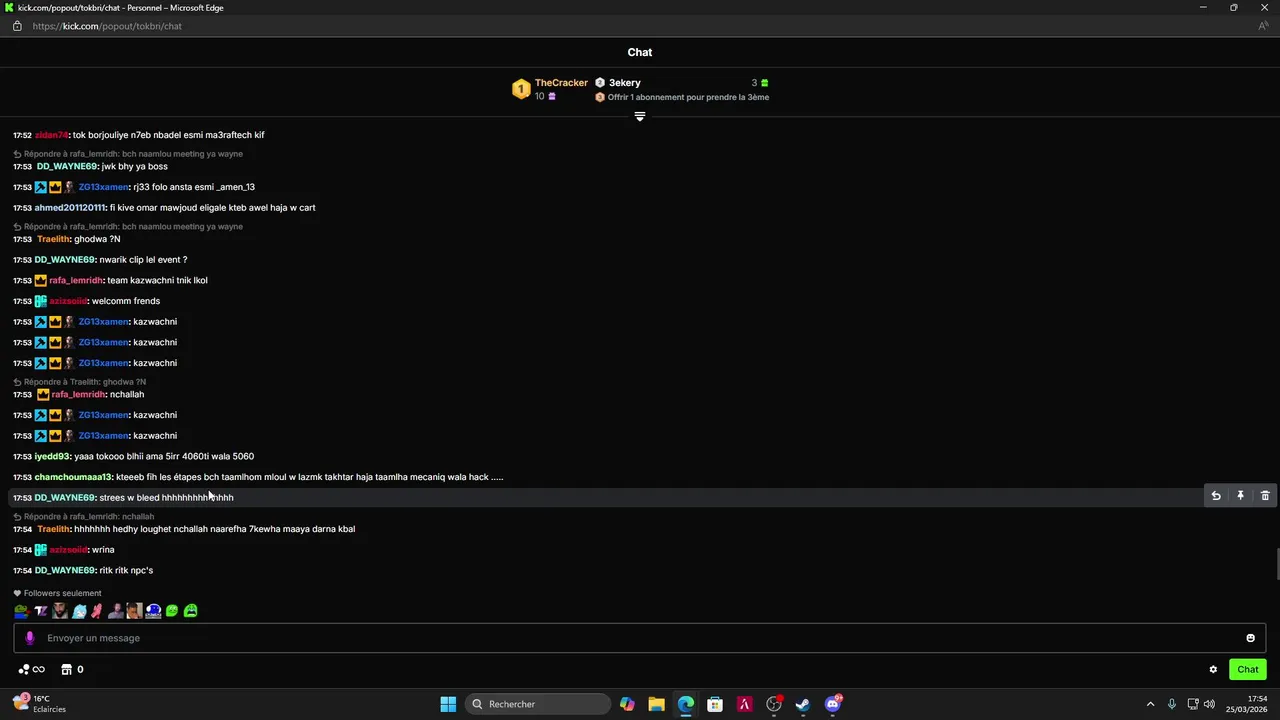Open chat settings gear icon

(x=1213, y=670)
